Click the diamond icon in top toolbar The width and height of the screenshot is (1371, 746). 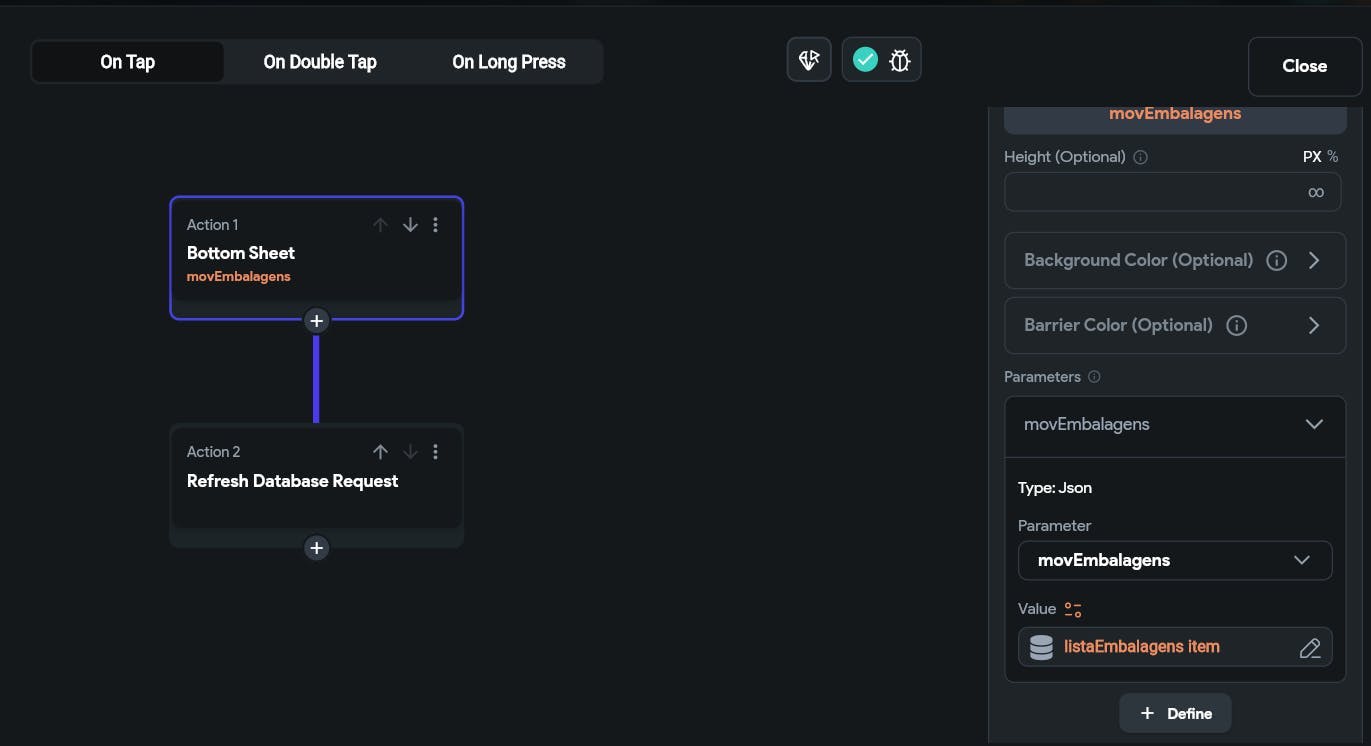pyautogui.click(x=809, y=61)
